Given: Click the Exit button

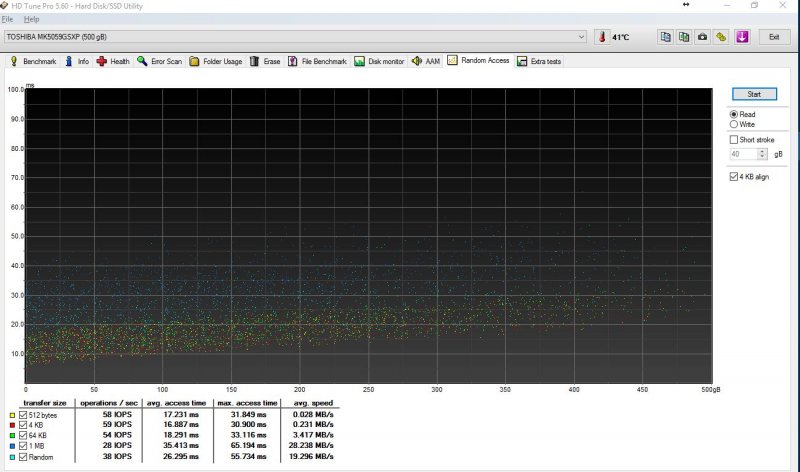Looking at the screenshot, I should tap(773, 37).
